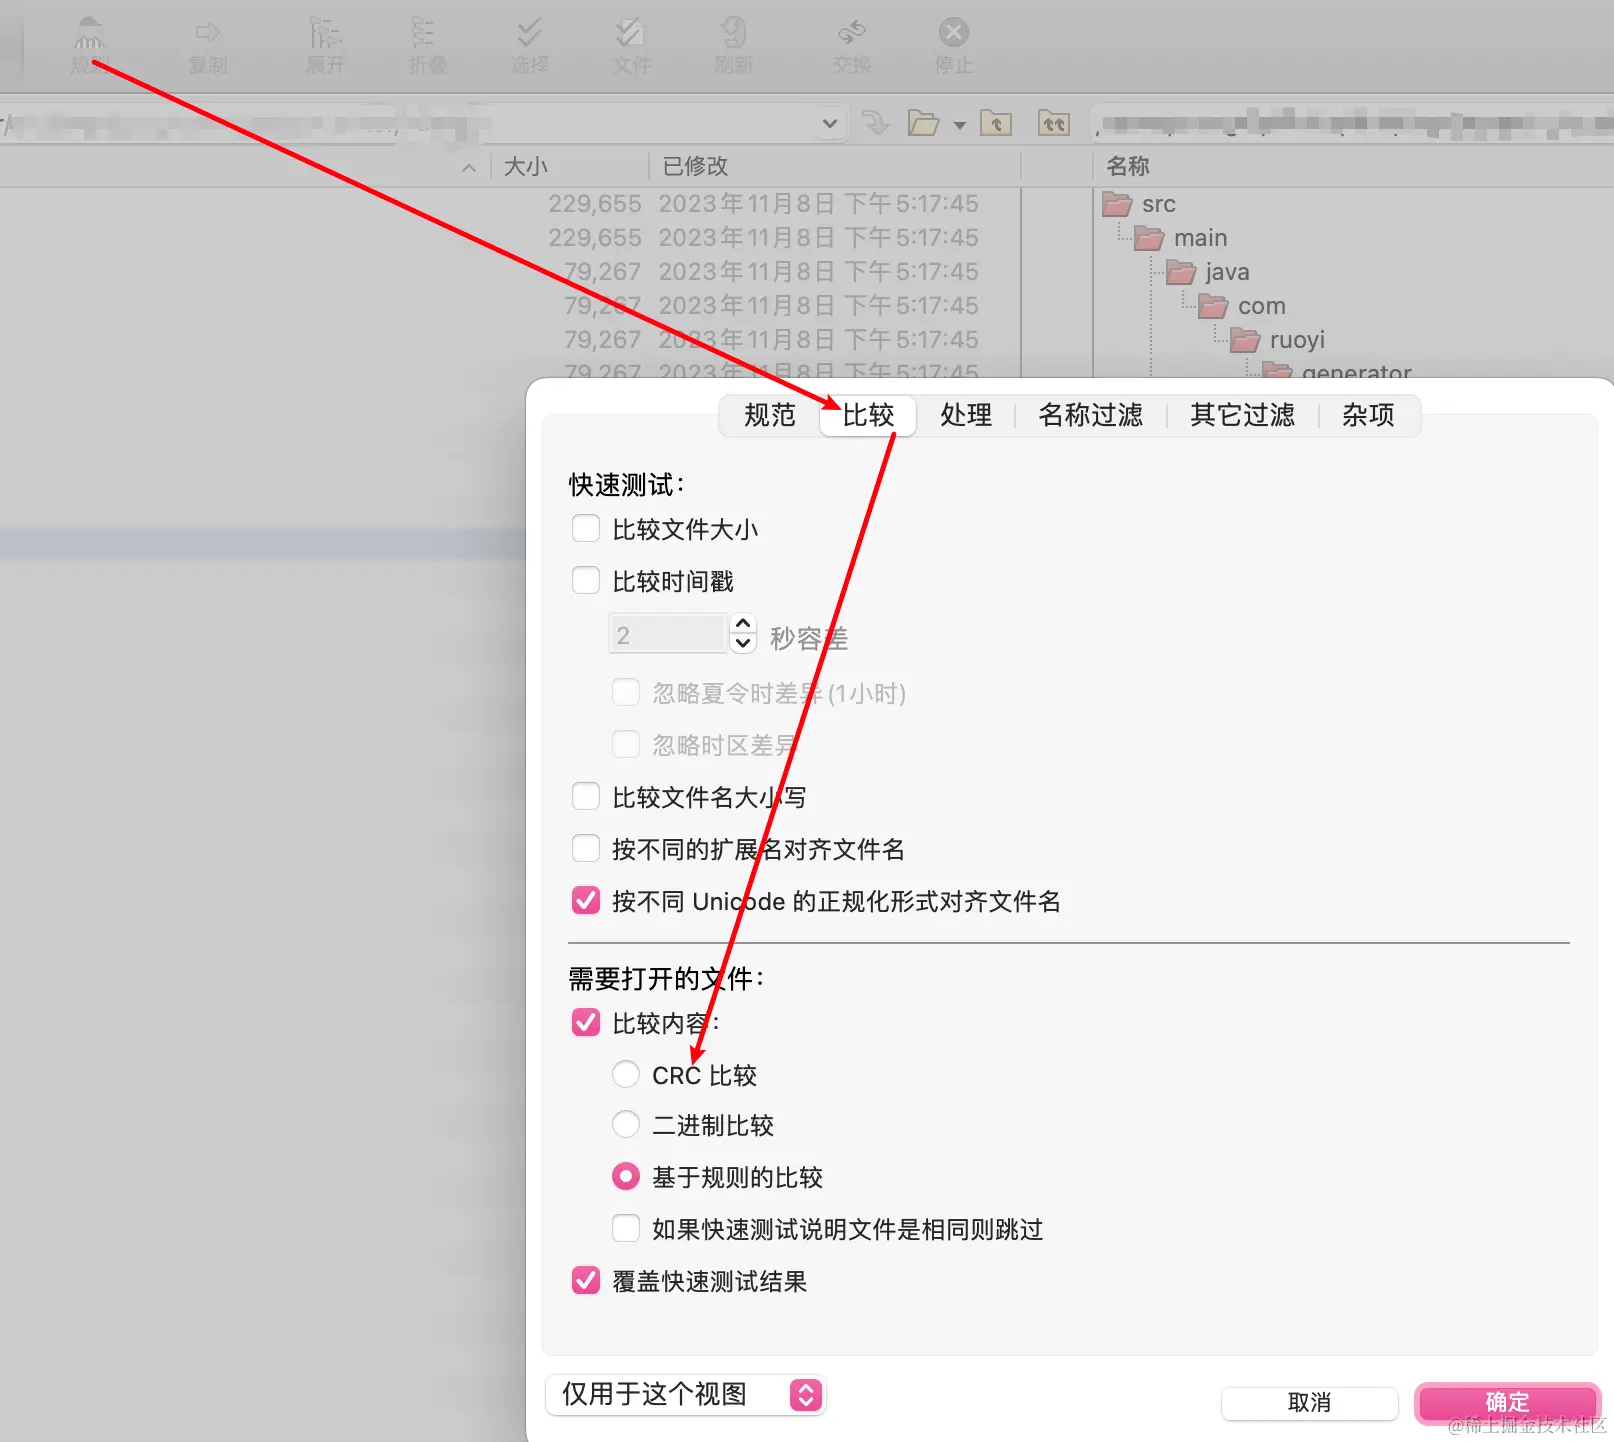1614x1442 pixels.
Task: Uncheck the 比较内容 checkbox
Action: [586, 1022]
